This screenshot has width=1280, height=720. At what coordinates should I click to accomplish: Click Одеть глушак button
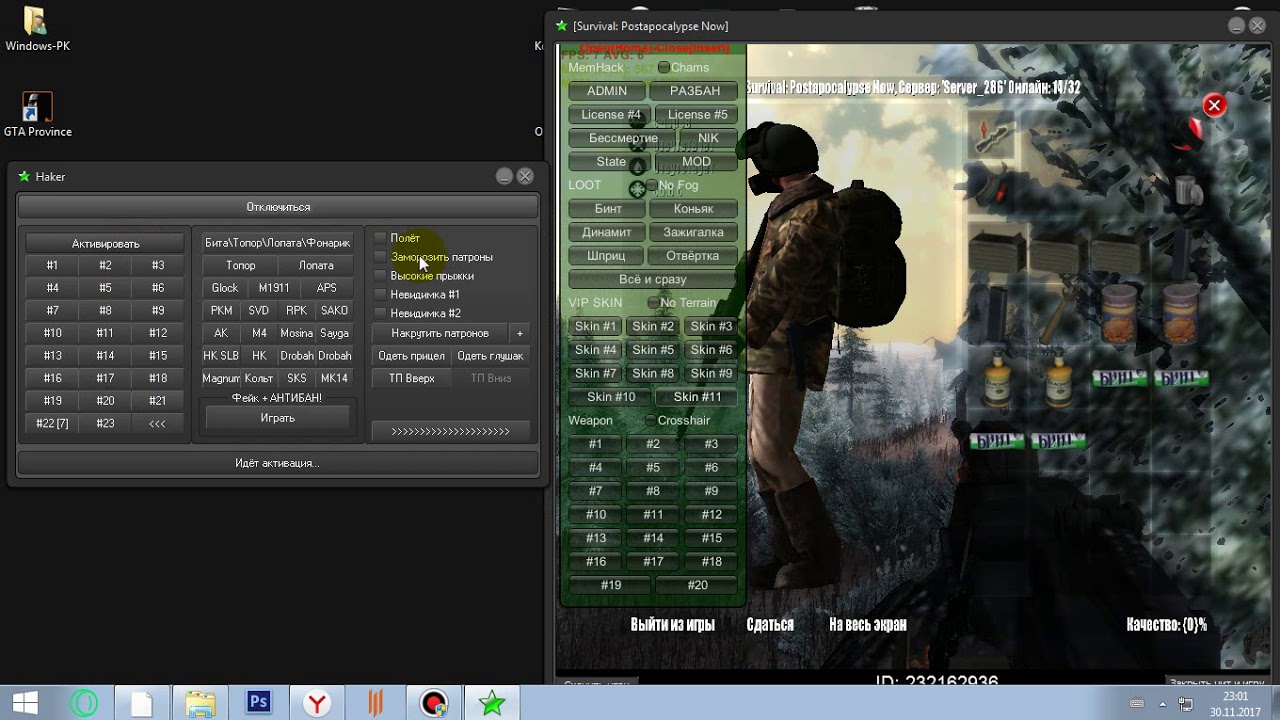[x=490, y=356]
